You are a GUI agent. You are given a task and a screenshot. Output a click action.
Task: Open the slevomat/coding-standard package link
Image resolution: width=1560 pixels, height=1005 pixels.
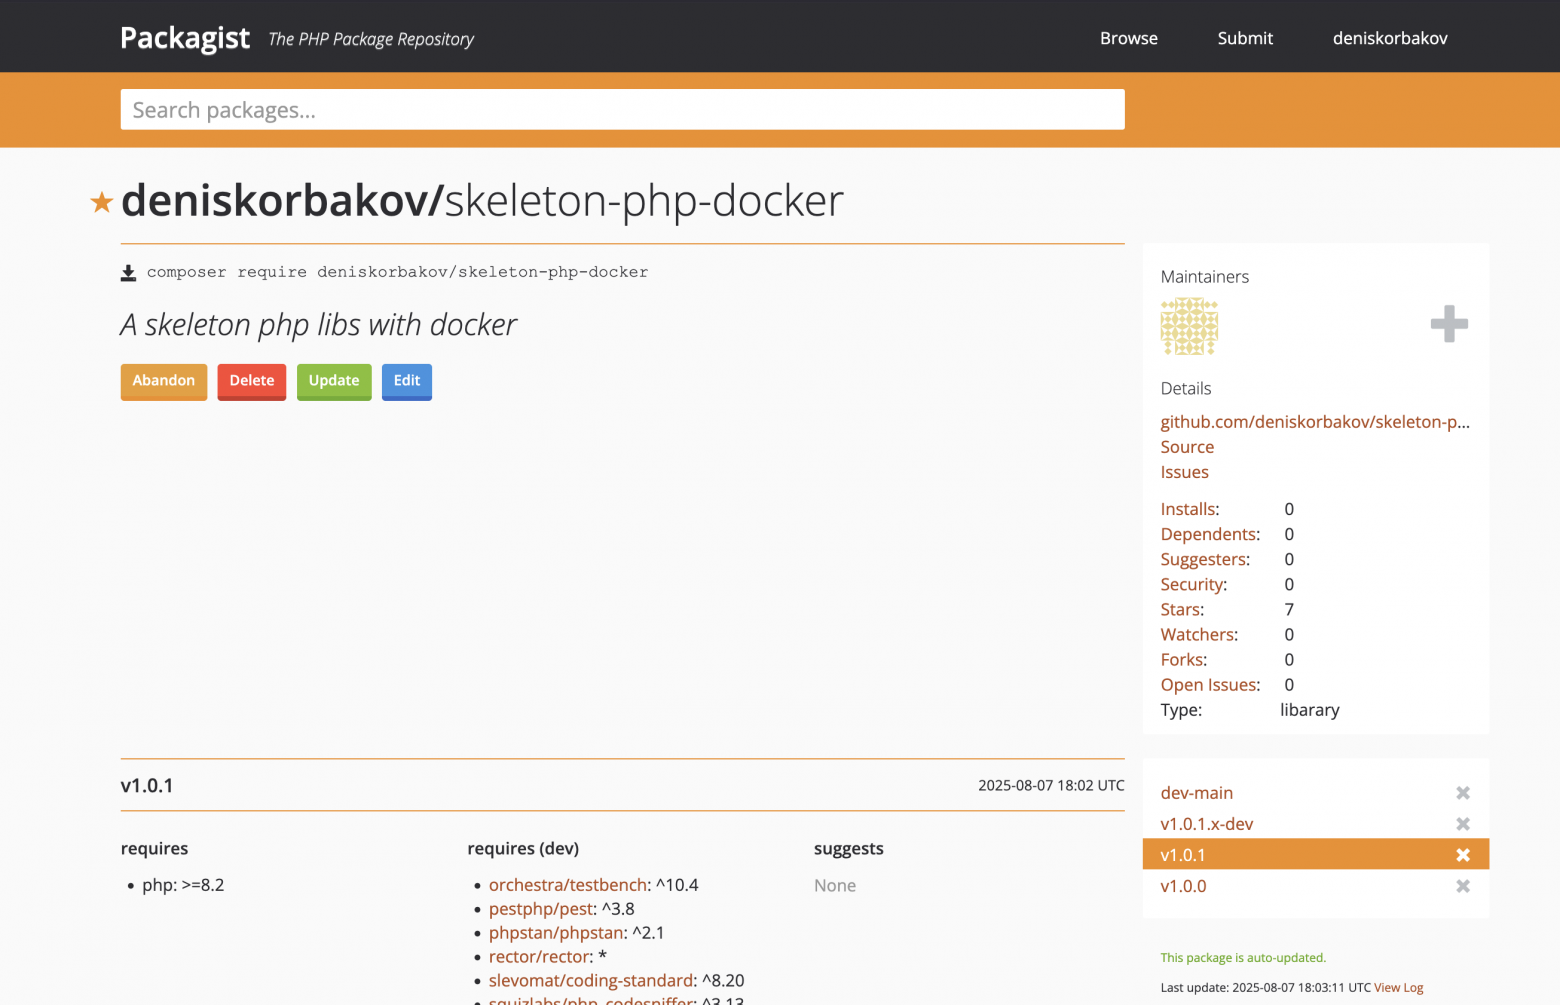tap(591, 981)
